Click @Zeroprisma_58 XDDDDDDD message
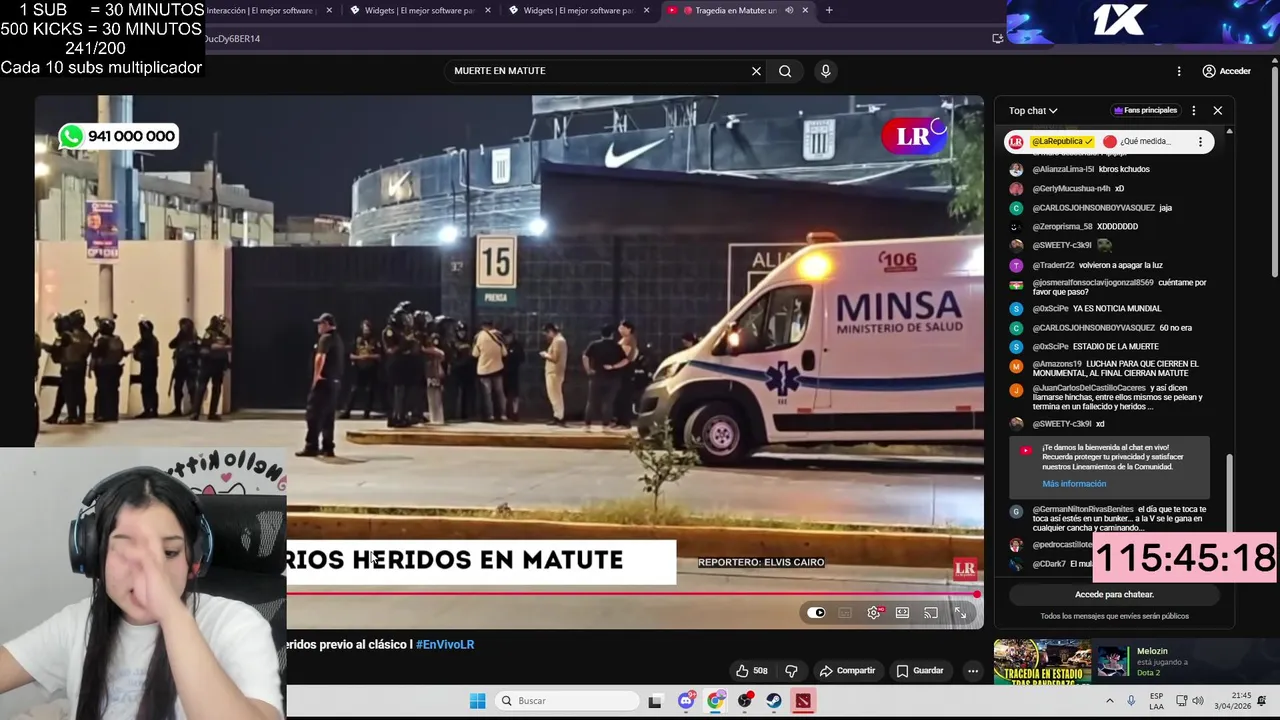 tap(1073, 227)
